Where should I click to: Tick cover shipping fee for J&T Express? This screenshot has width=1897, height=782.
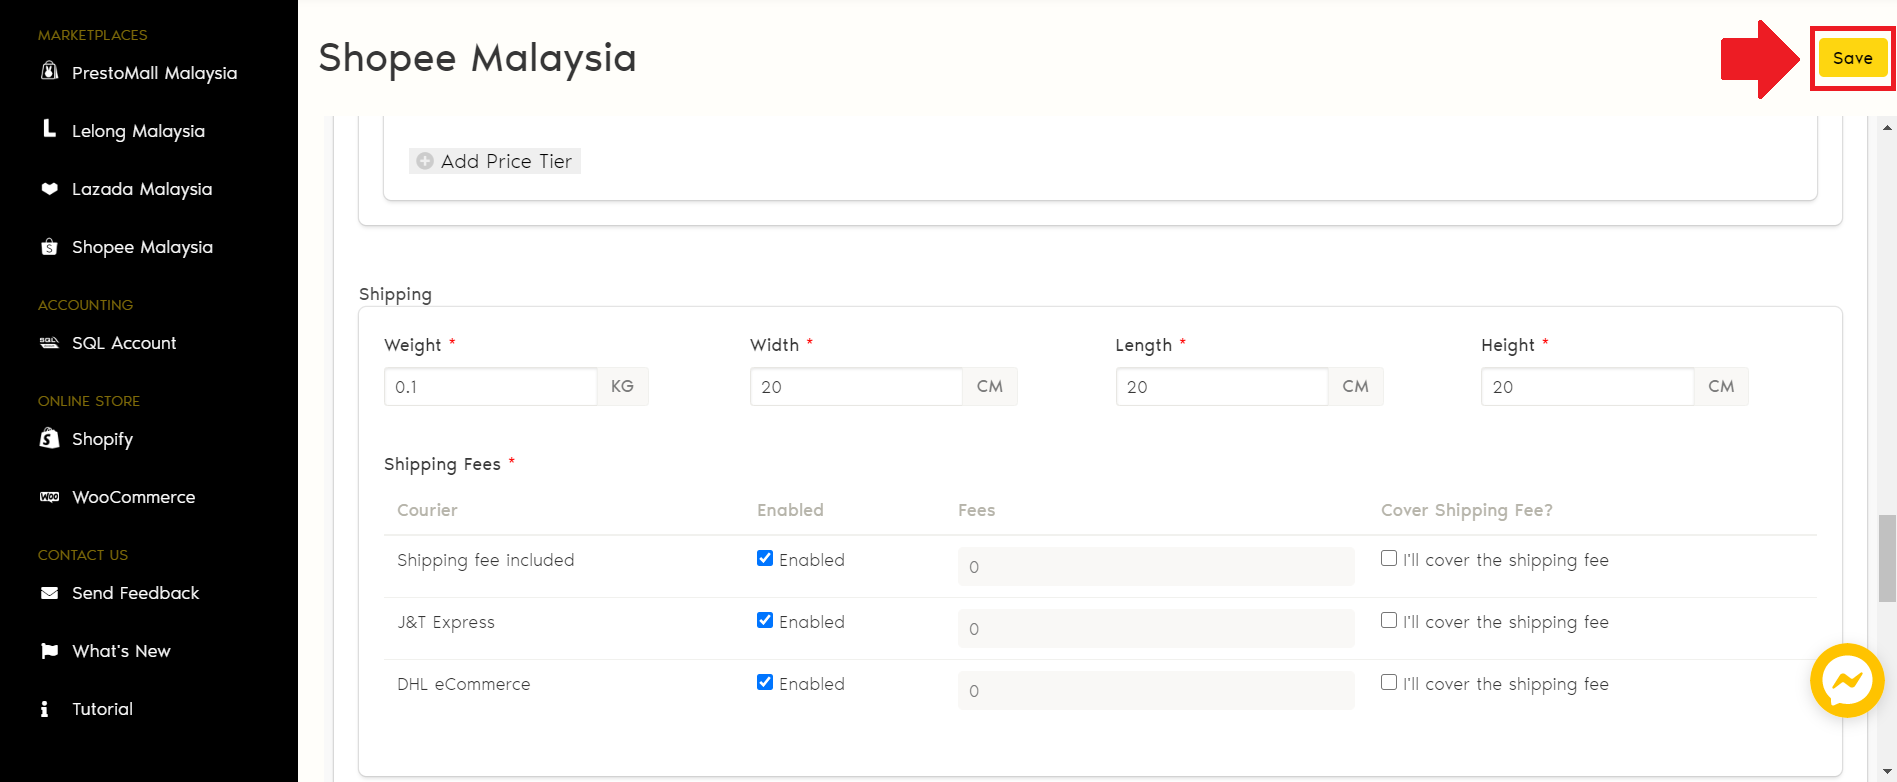[1389, 620]
